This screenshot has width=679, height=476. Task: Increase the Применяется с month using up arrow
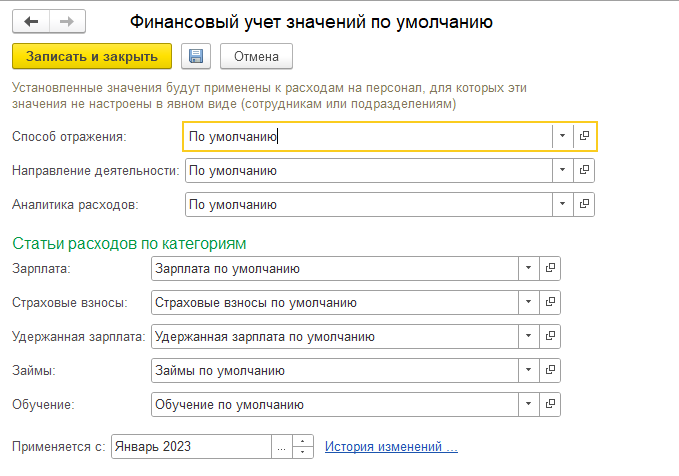point(303,441)
